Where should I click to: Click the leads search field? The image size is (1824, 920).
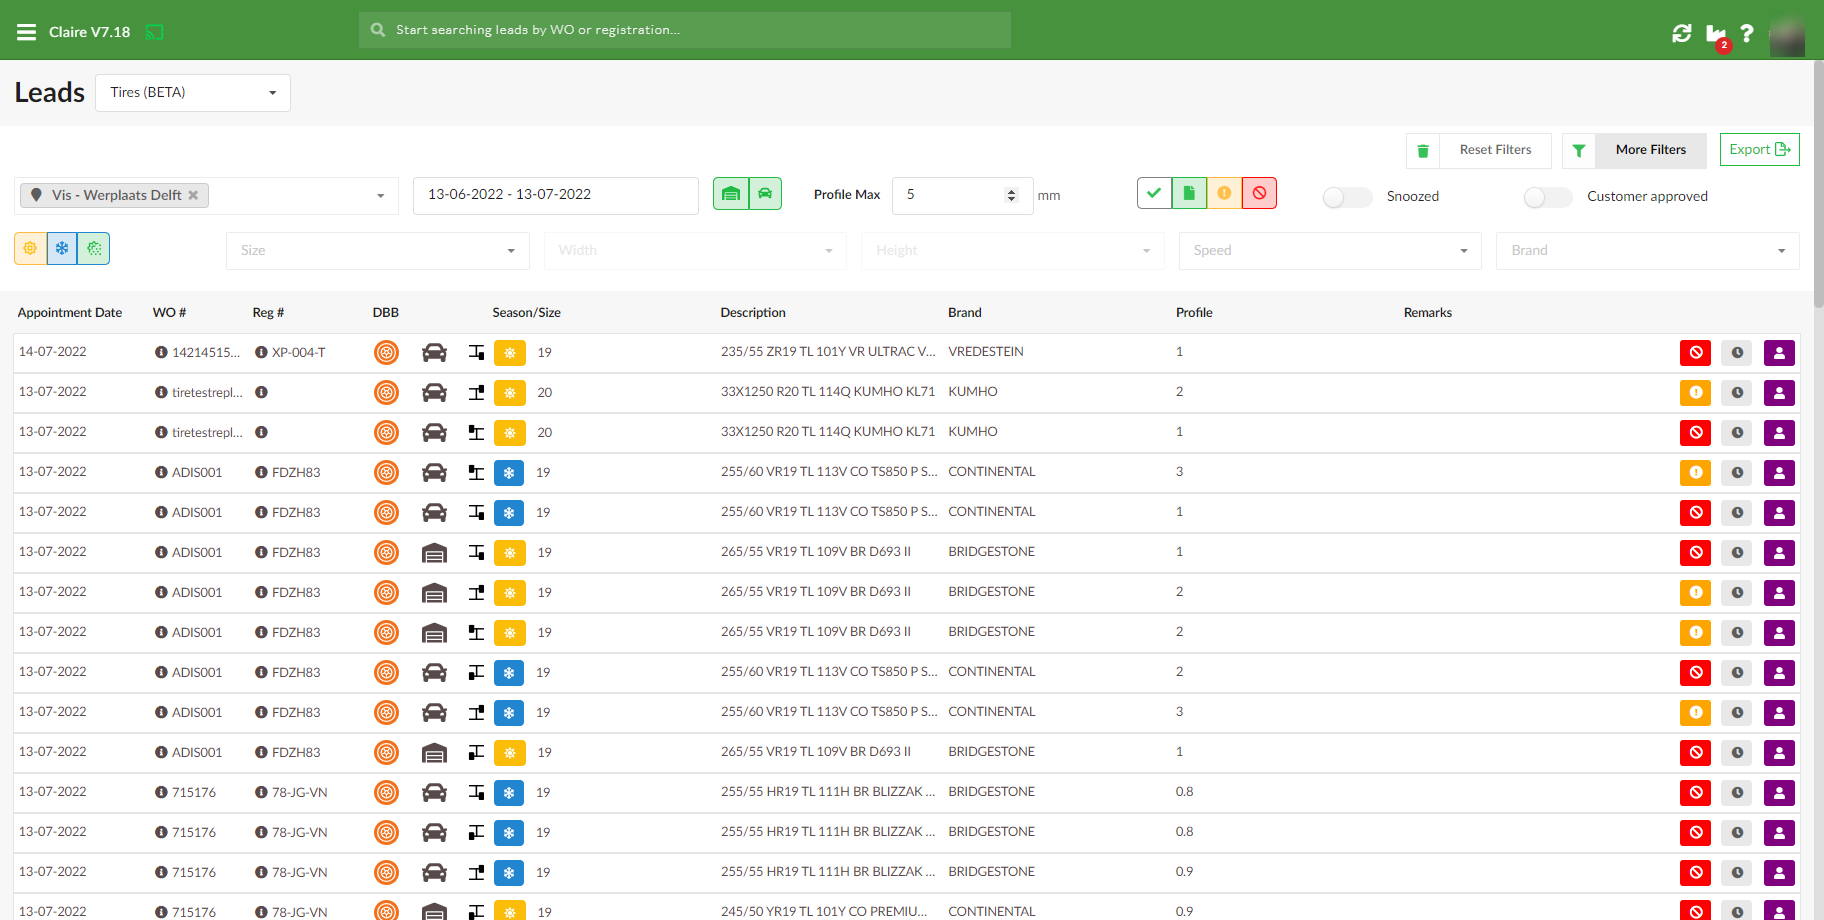(x=685, y=30)
